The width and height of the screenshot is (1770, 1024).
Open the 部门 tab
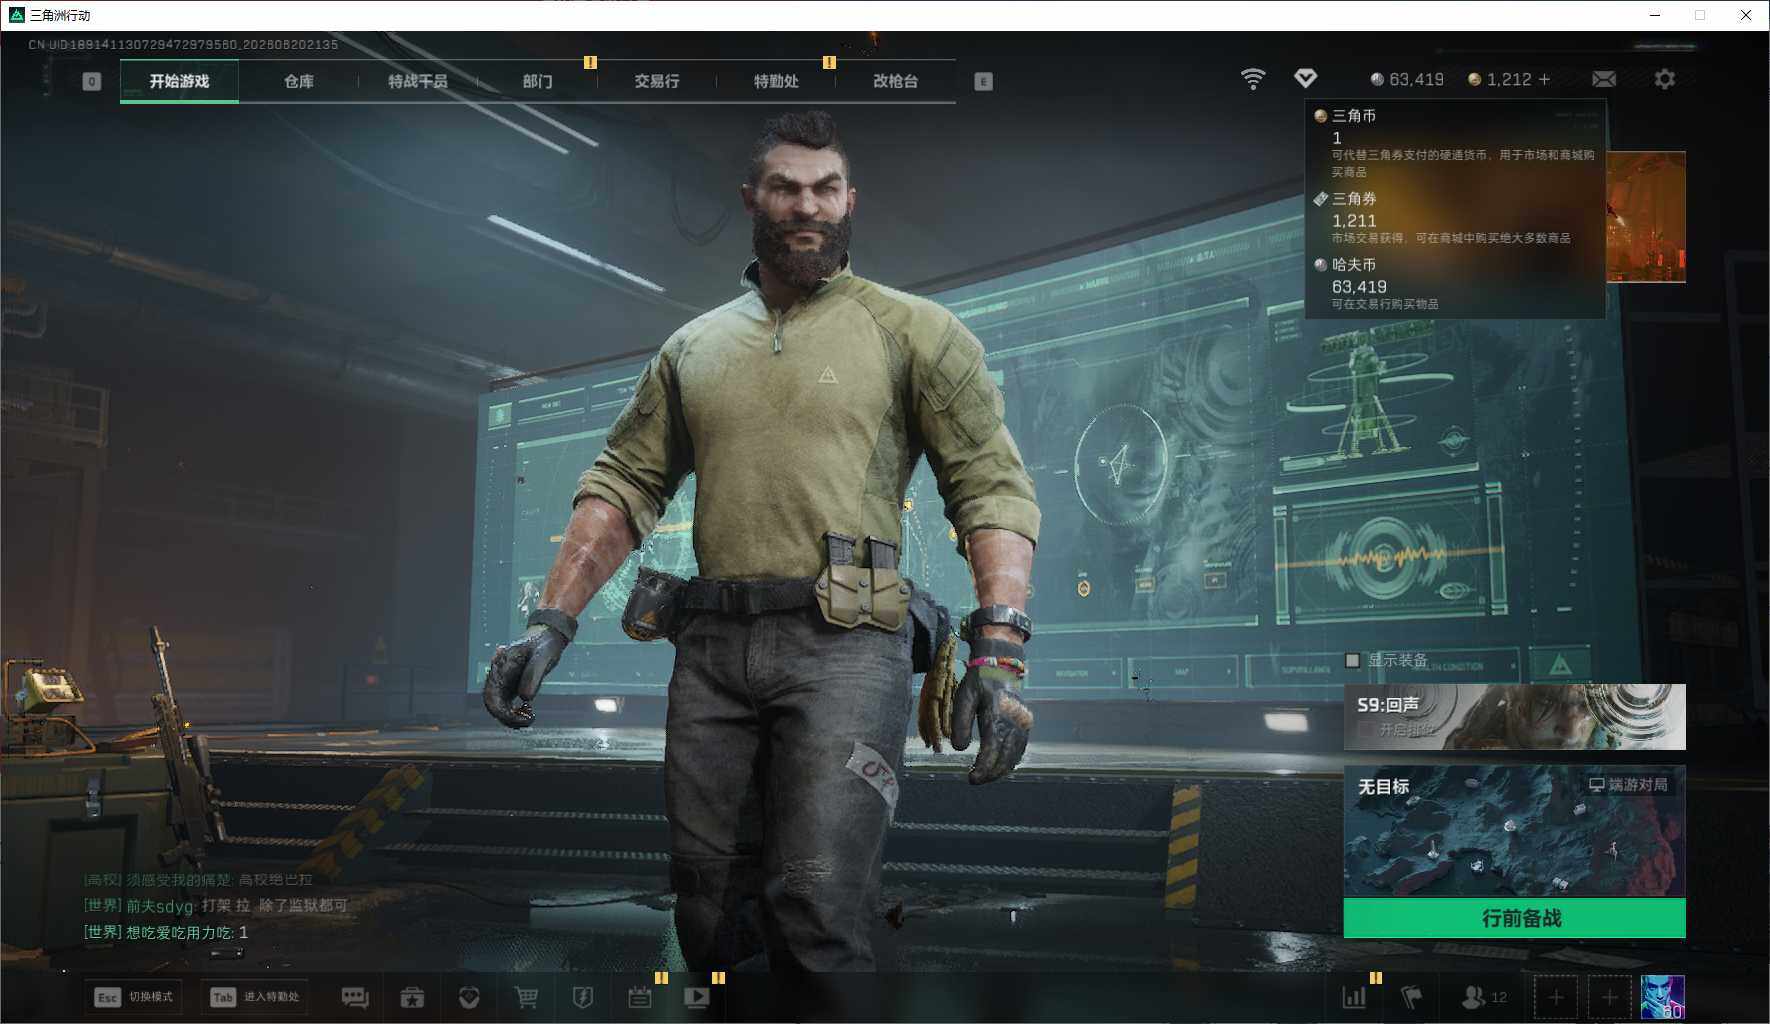pyautogui.click(x=537, y=81)
